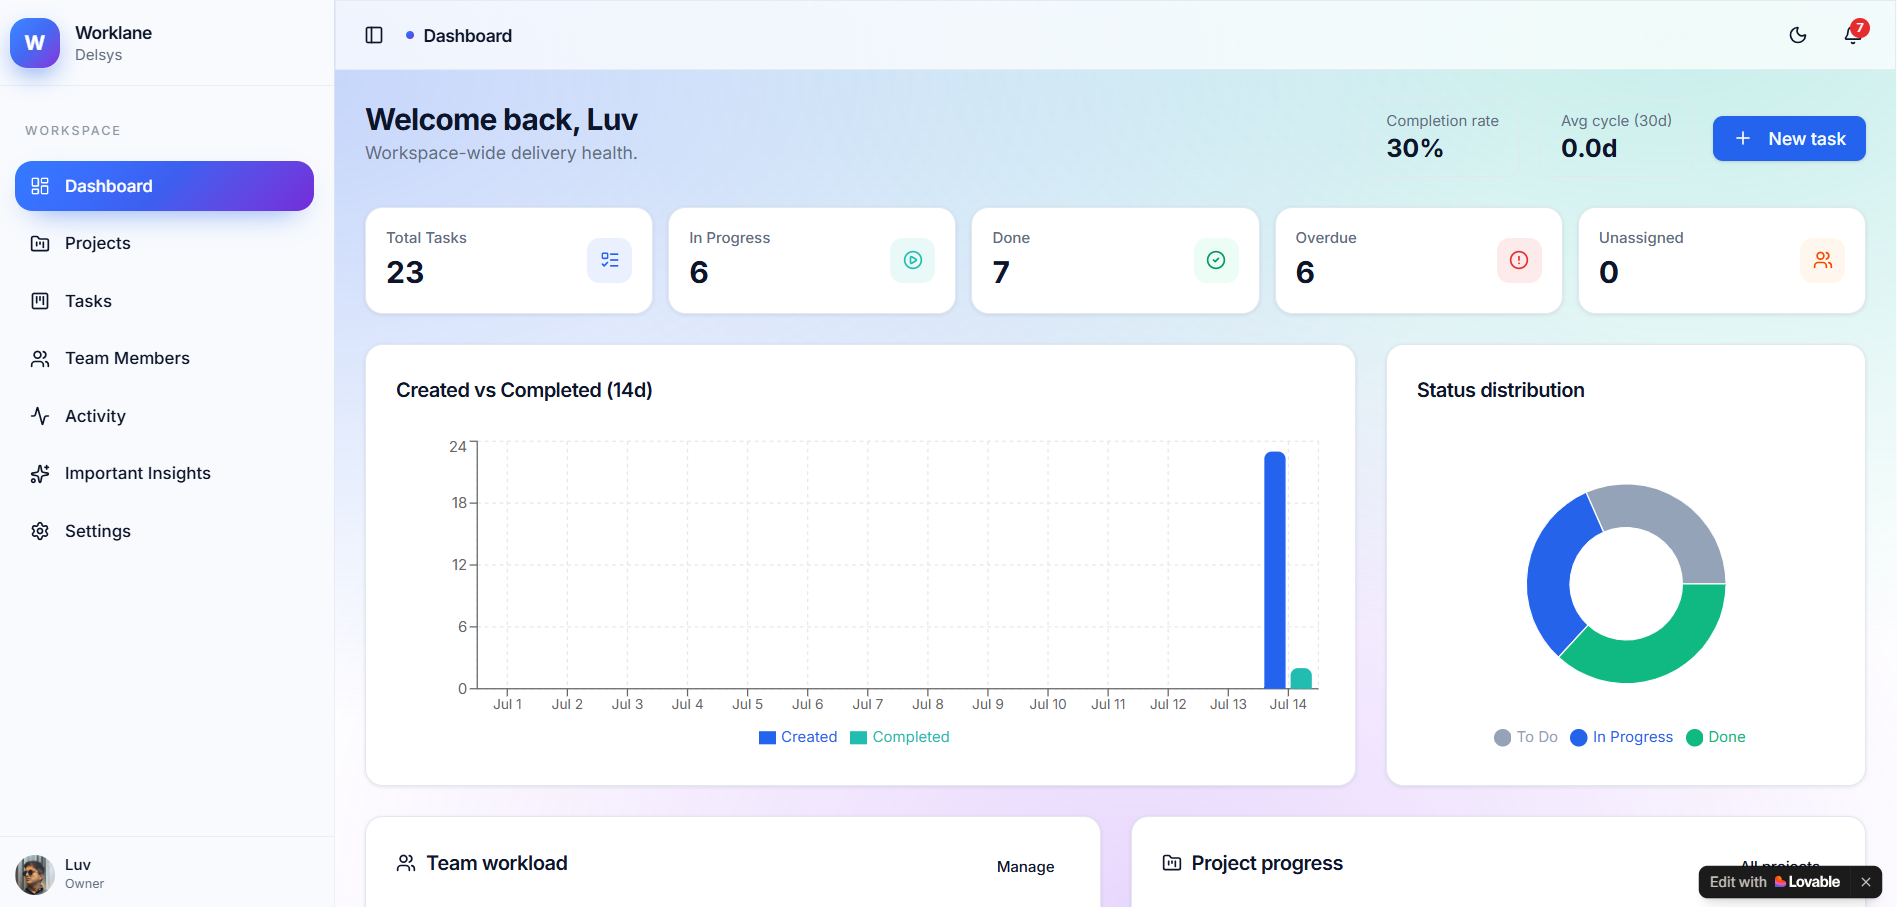
Task: Switch to dark mode with moon icon
Action: 1798,35
